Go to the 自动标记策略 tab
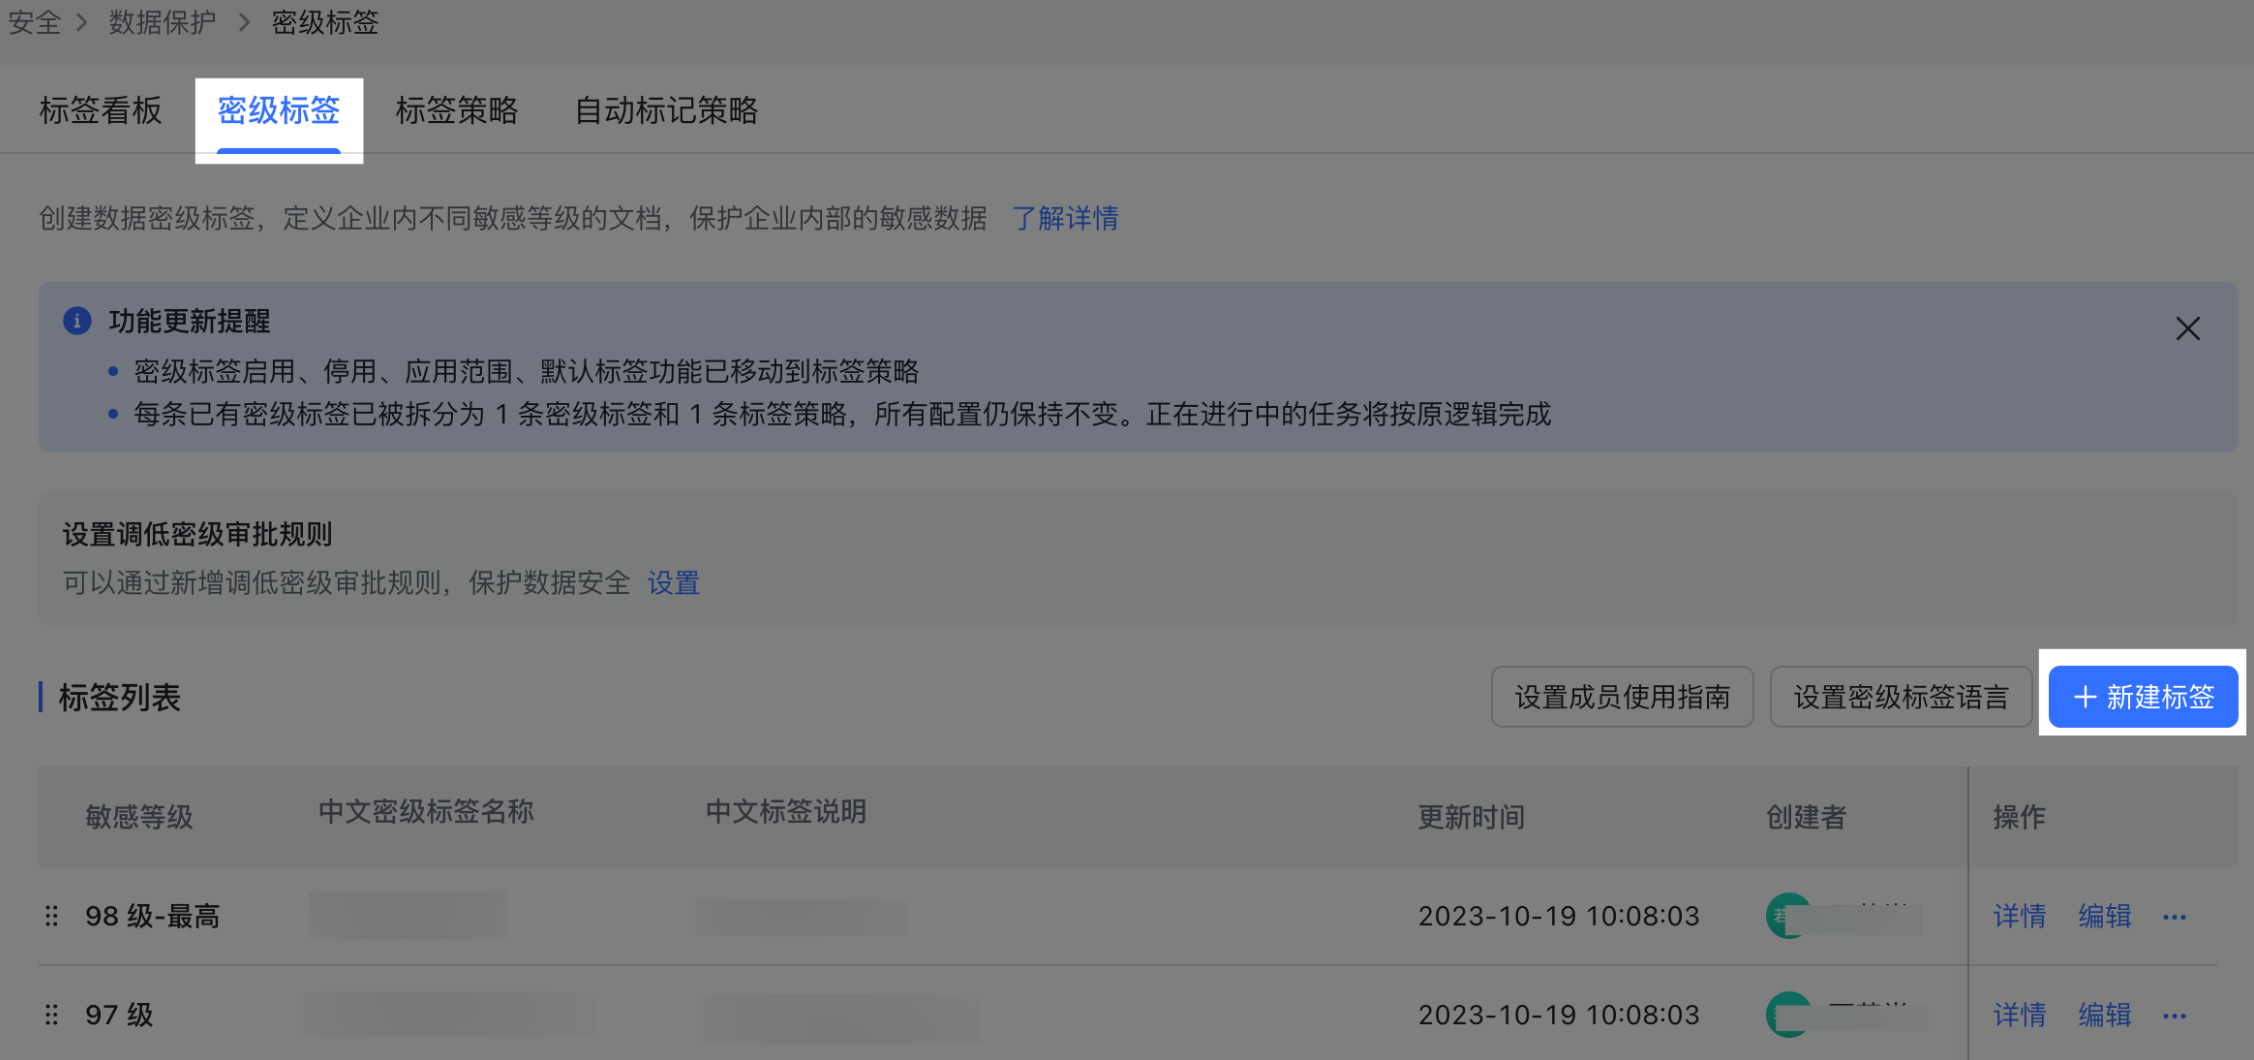The image size is (2254, 1060). point(666,111)
